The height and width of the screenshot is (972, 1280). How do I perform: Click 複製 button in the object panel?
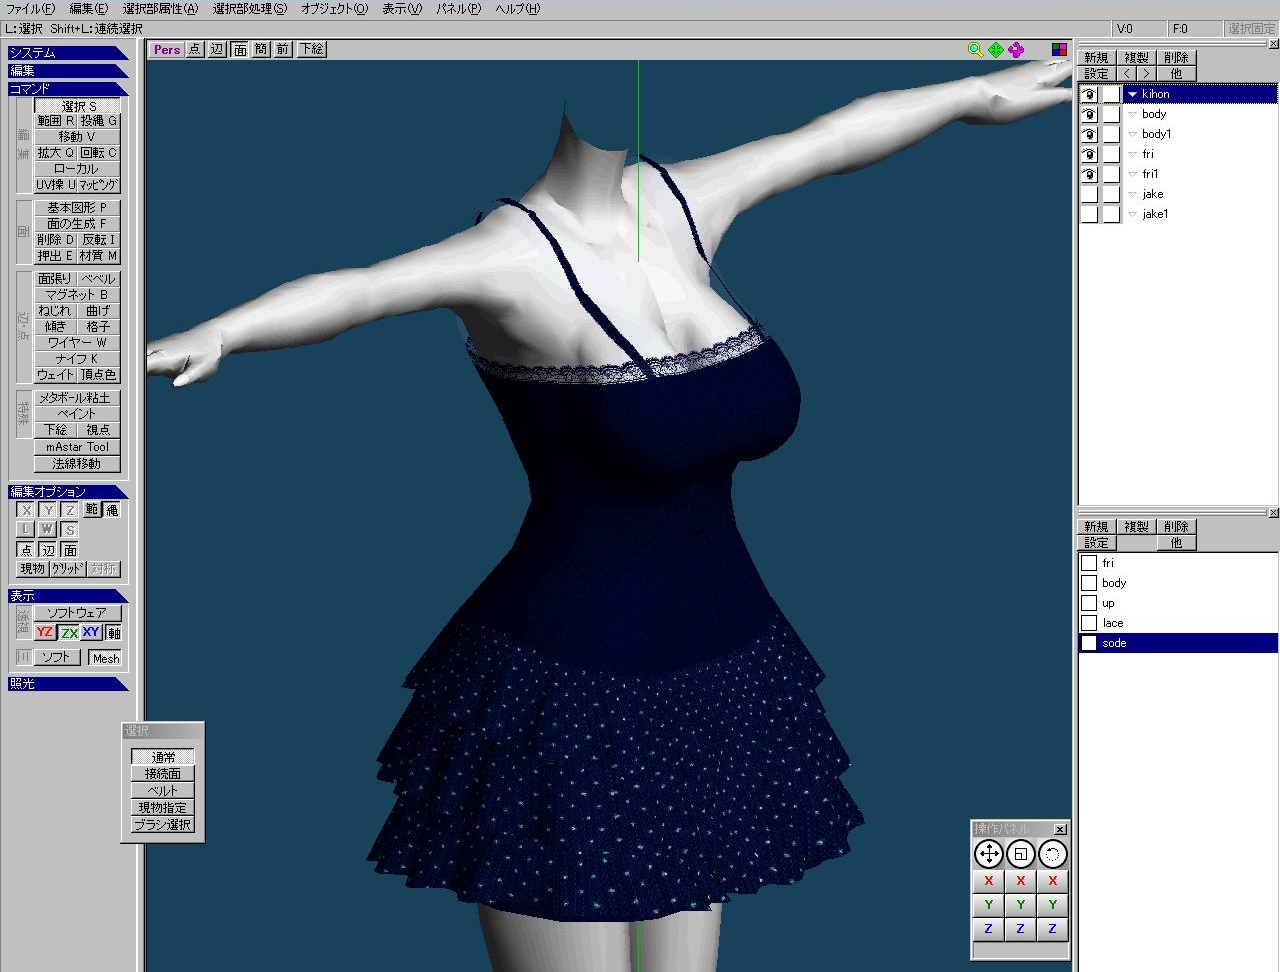[x=1136, y=58]
